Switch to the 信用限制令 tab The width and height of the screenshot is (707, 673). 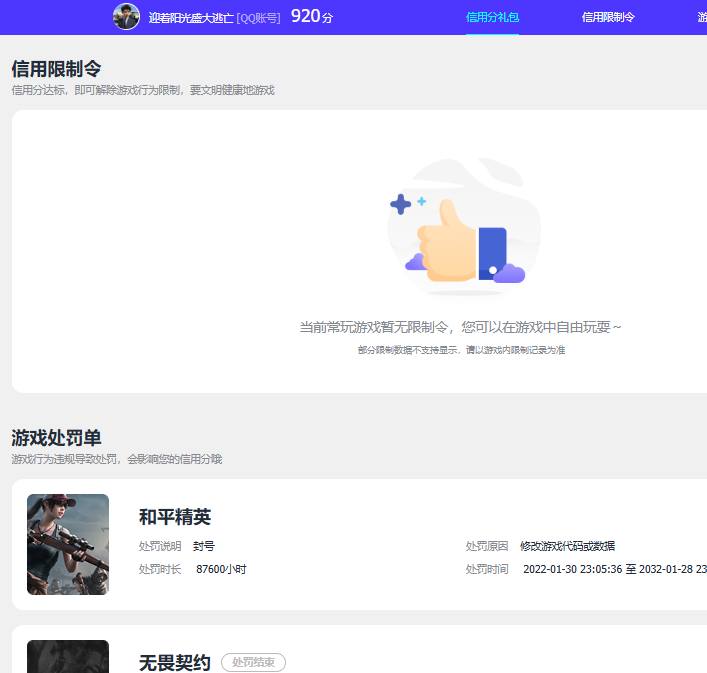[x=608, y=17]
